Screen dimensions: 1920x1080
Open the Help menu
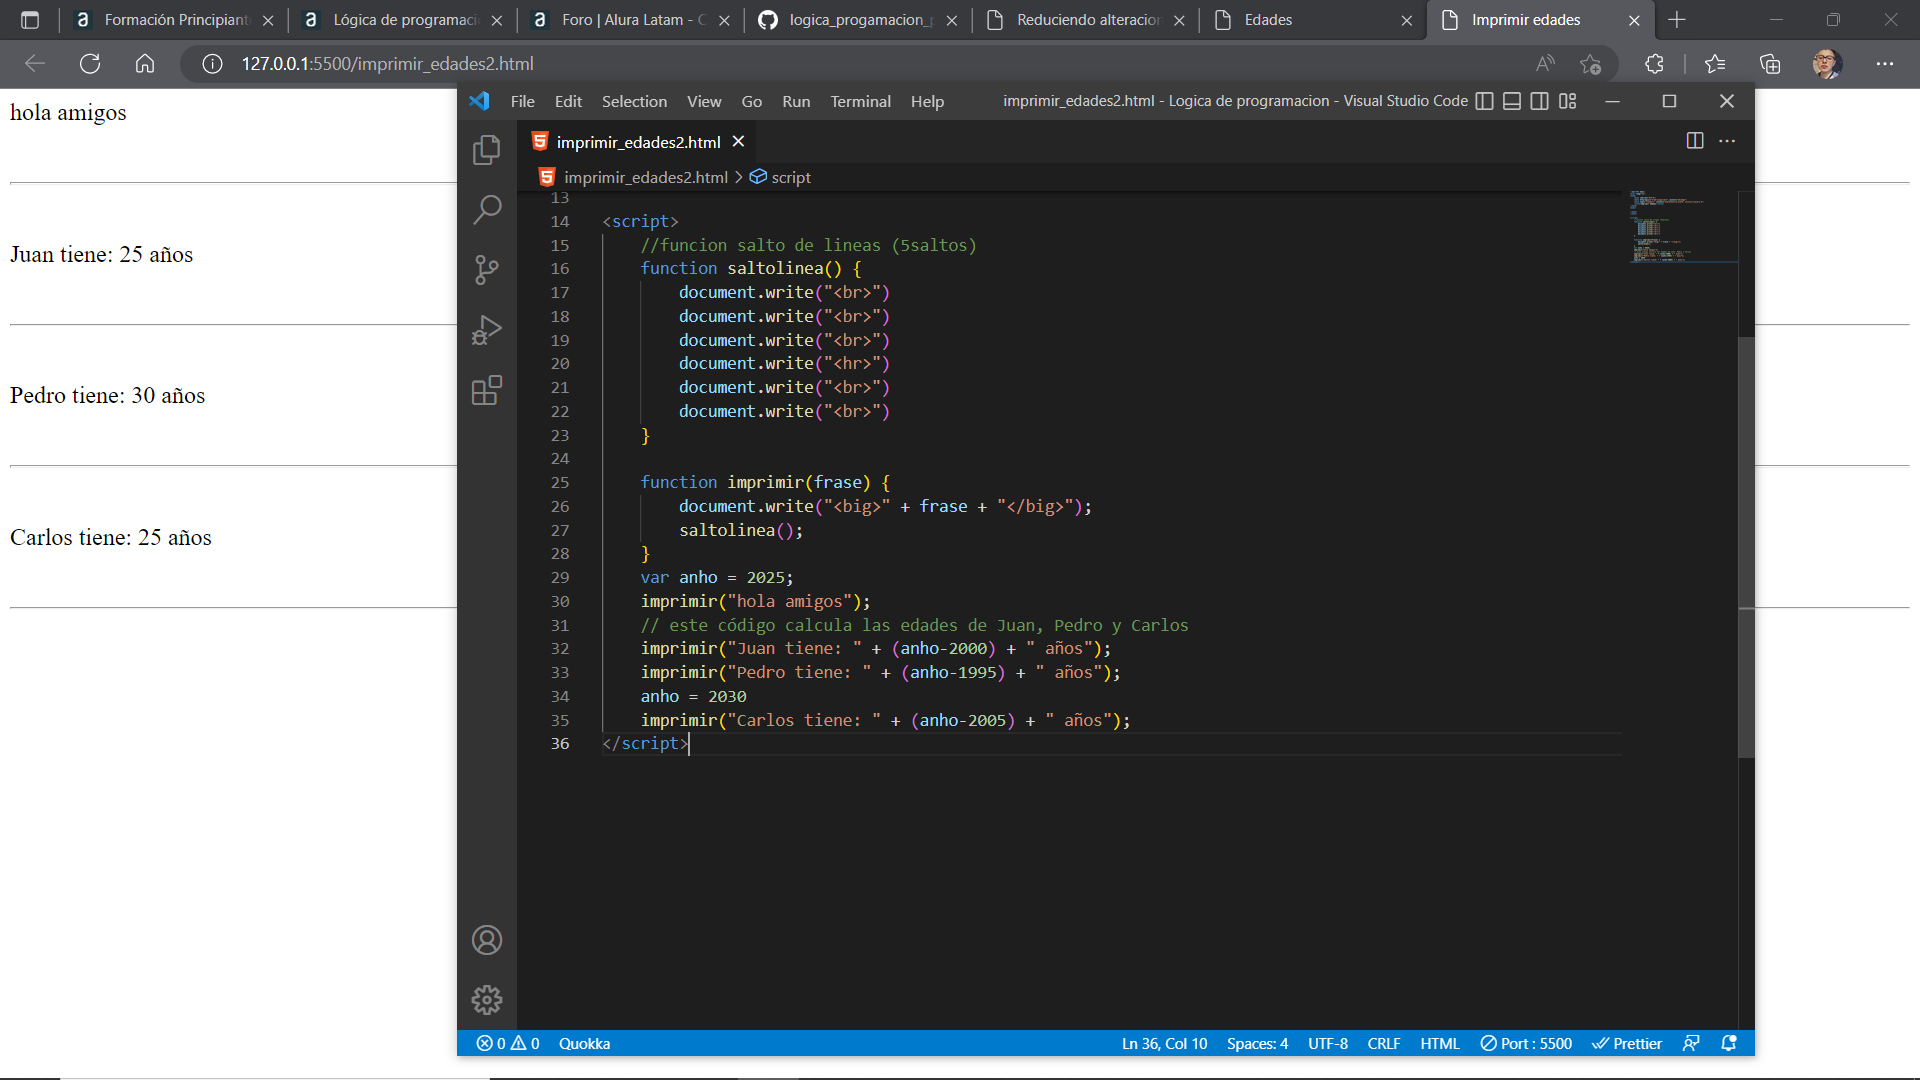coord(927,101)
